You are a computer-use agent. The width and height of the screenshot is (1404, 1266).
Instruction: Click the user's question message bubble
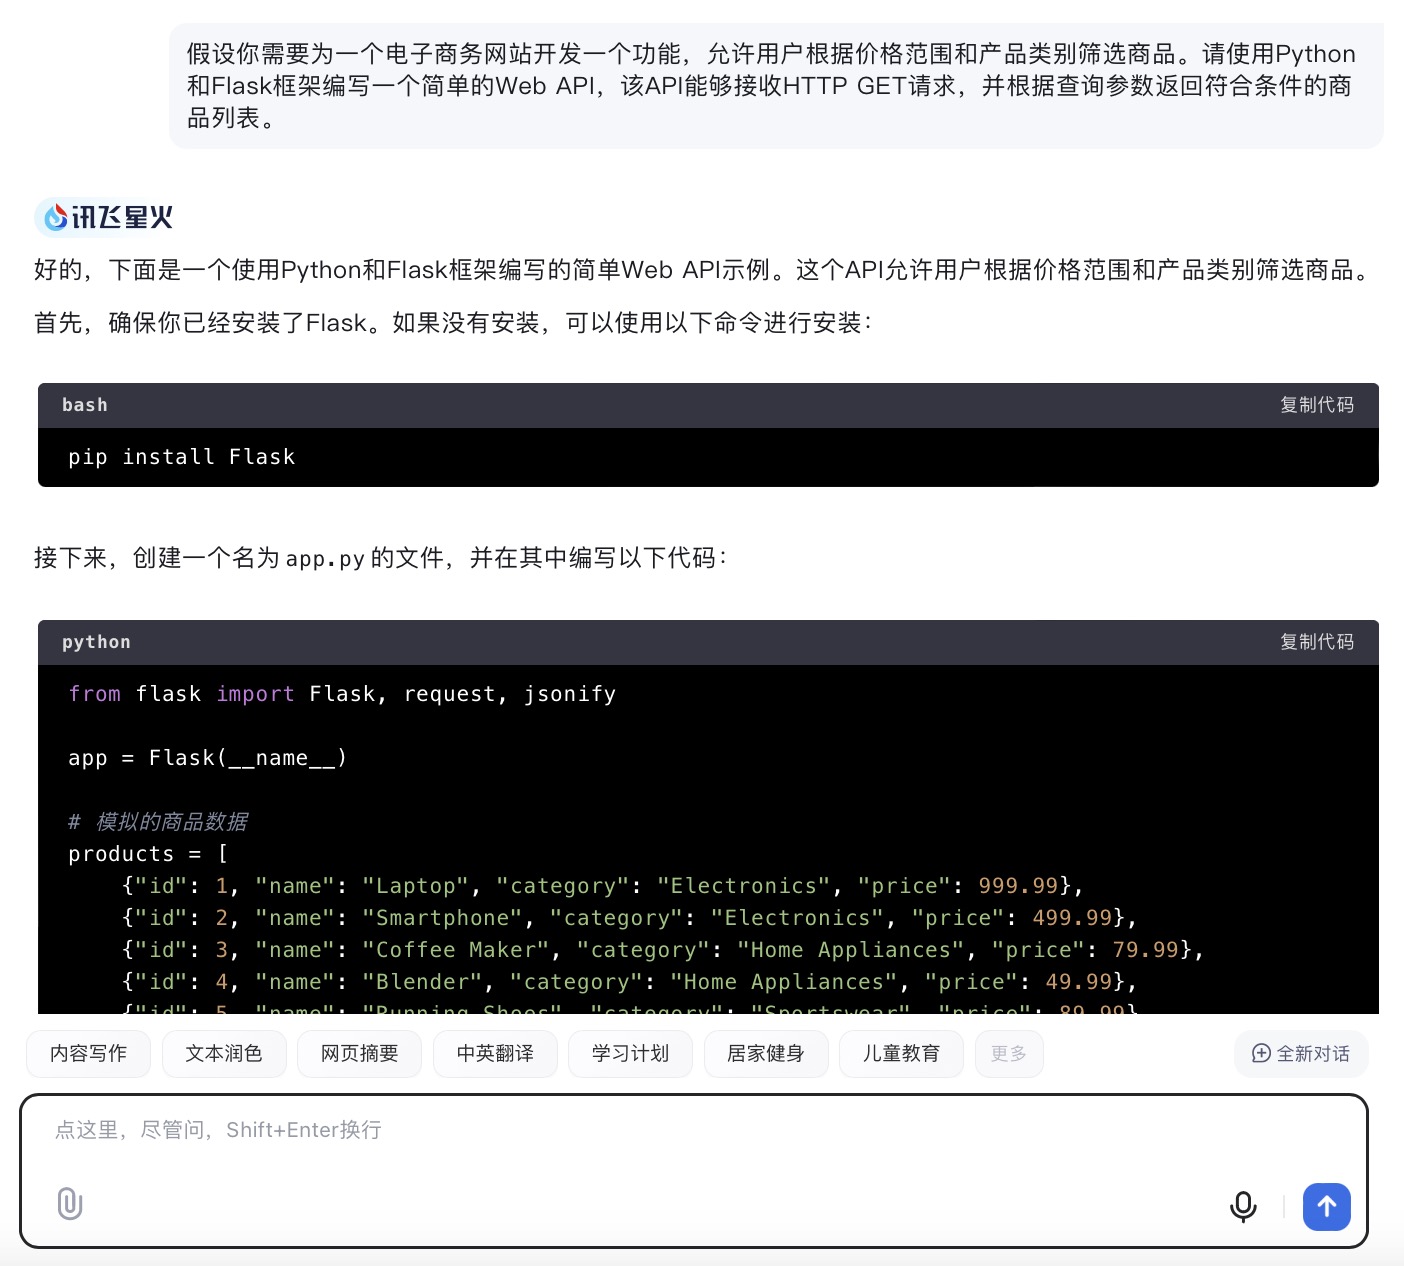(776, 86)
